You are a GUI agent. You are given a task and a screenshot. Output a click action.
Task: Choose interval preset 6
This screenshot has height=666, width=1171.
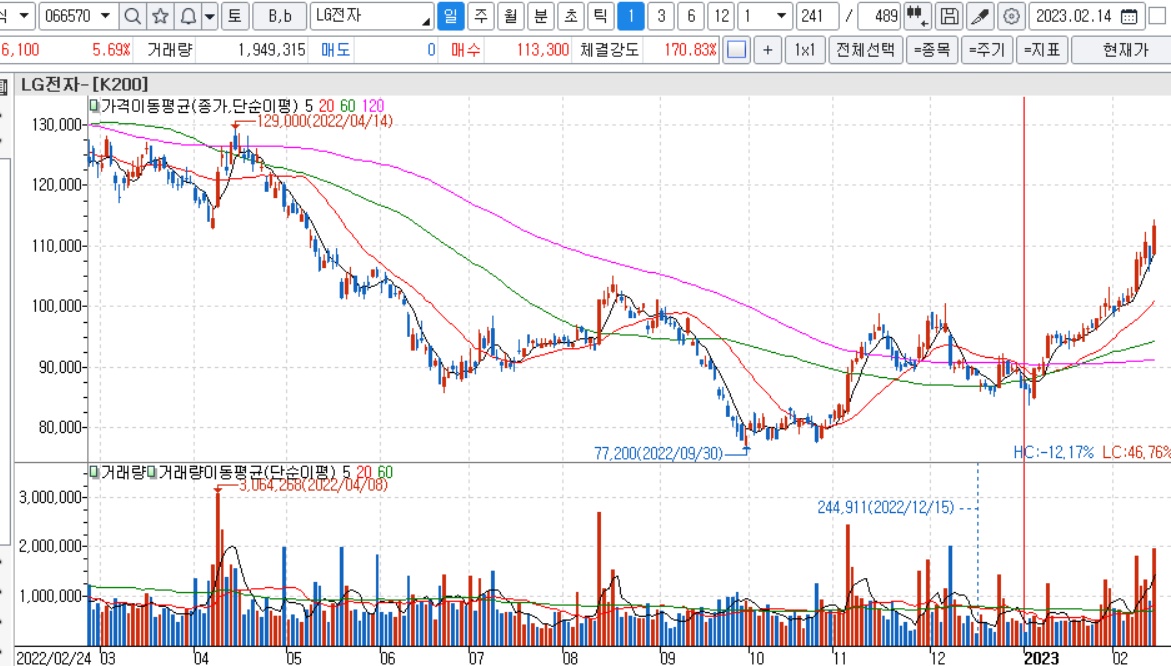tap(691, 16)
